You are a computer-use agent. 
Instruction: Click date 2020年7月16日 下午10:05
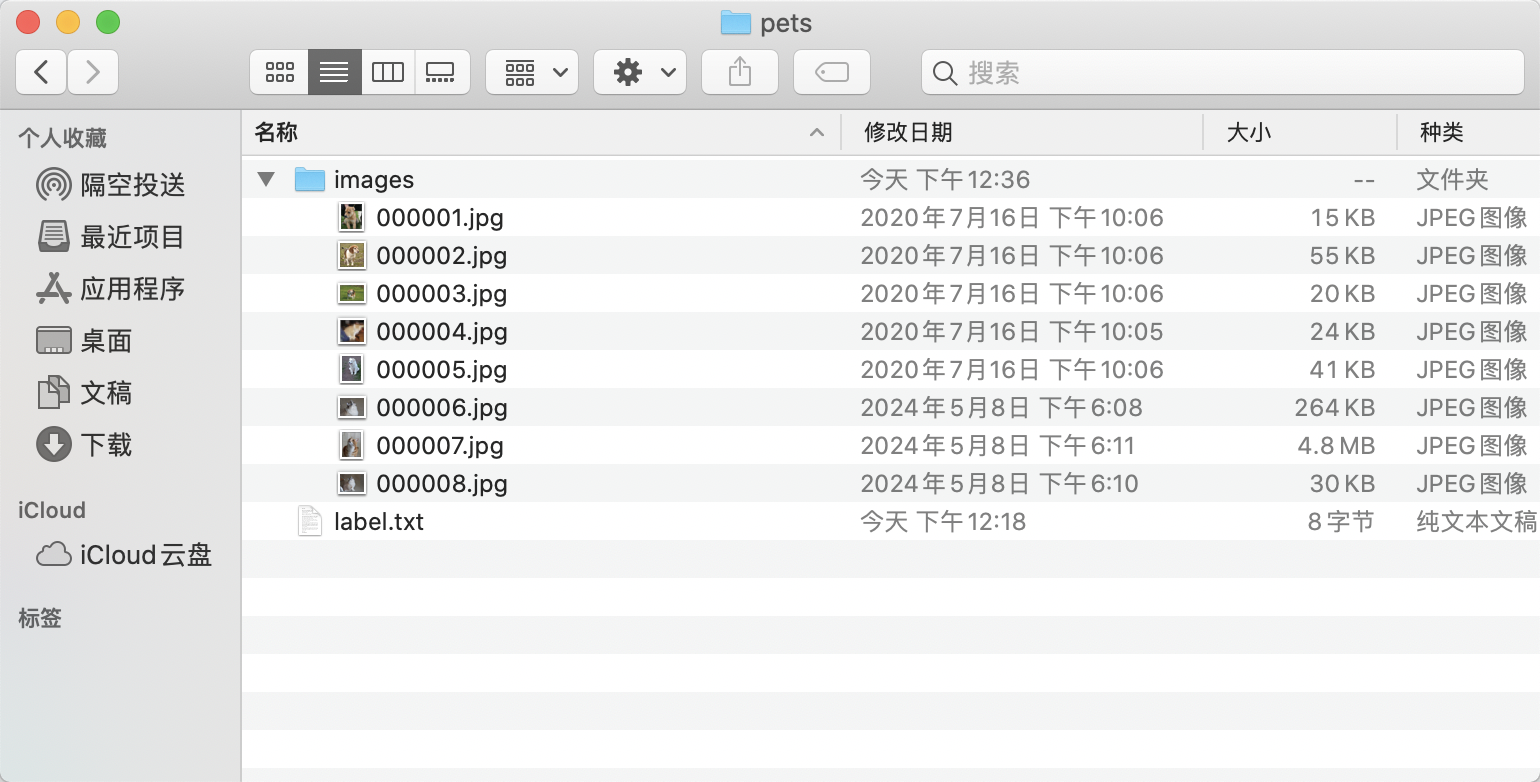click(1012, 332)
